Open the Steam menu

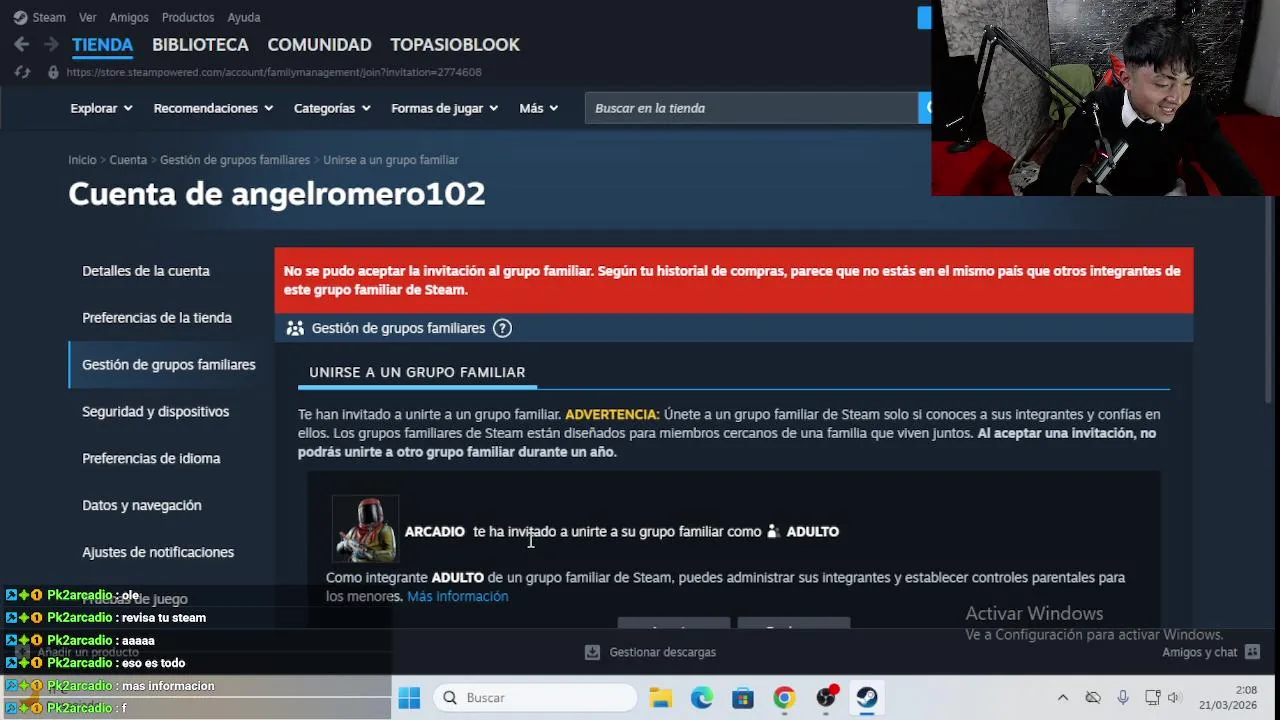[x=49, y=17]
